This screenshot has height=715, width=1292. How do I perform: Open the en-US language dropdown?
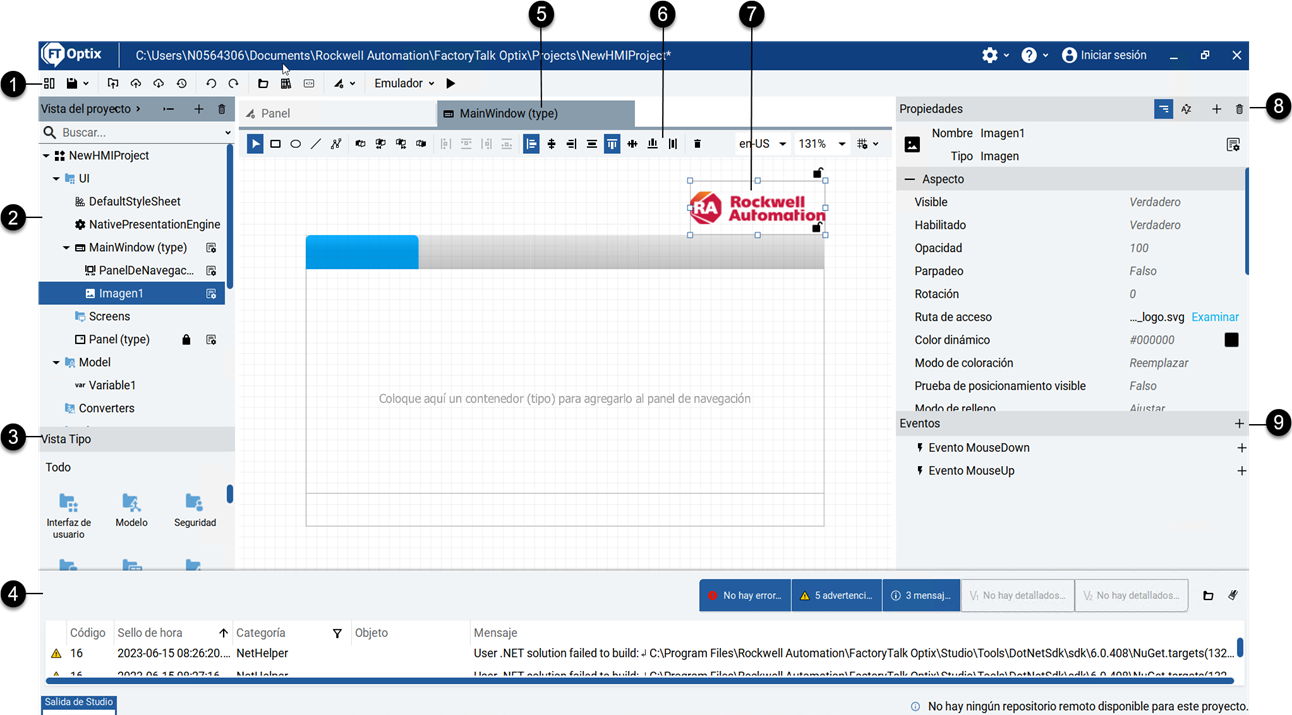pos(762,144)
